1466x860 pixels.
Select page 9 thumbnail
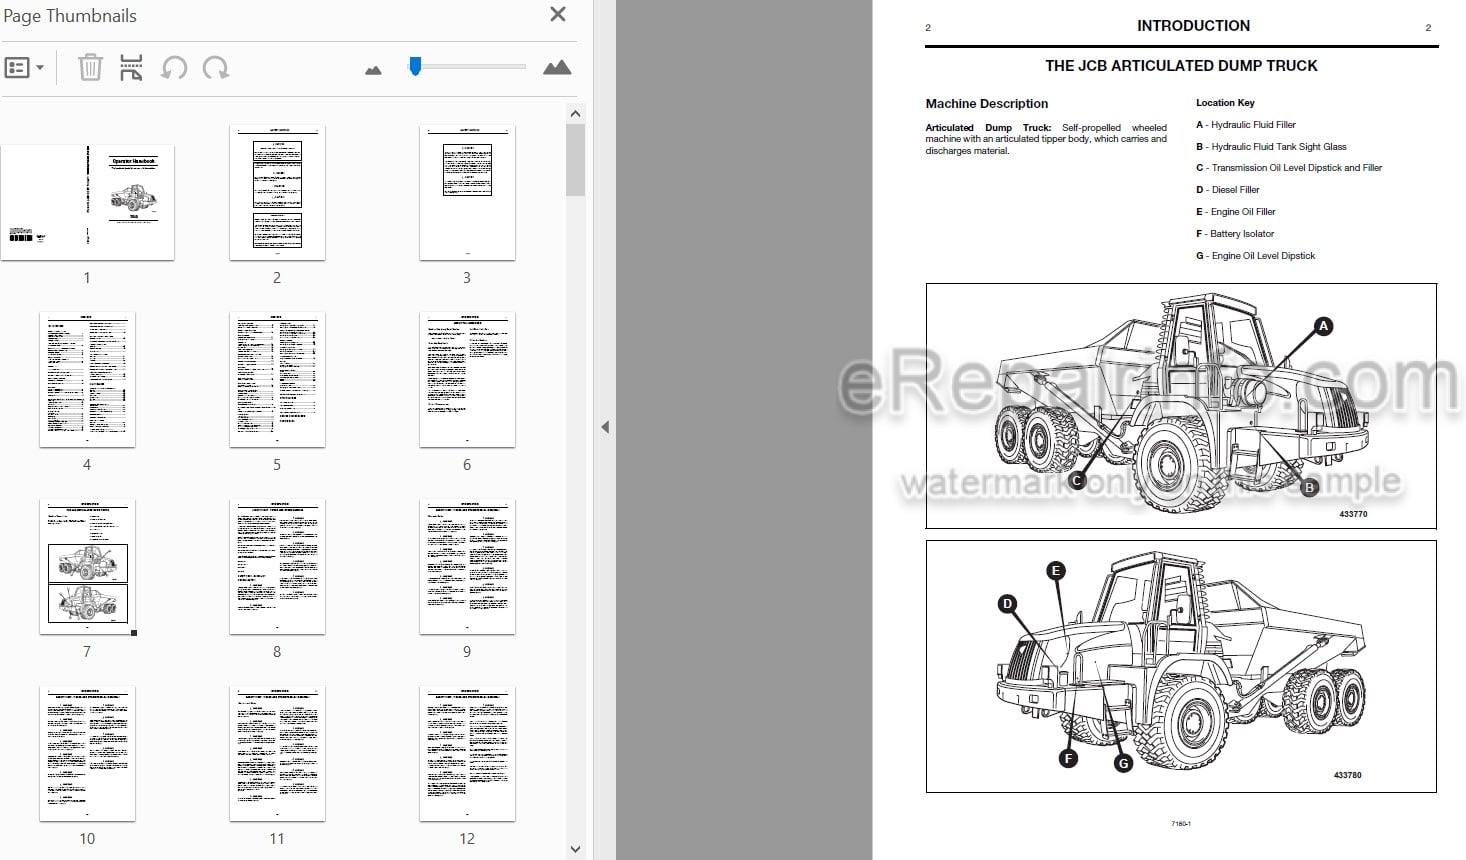click(467, 566)
